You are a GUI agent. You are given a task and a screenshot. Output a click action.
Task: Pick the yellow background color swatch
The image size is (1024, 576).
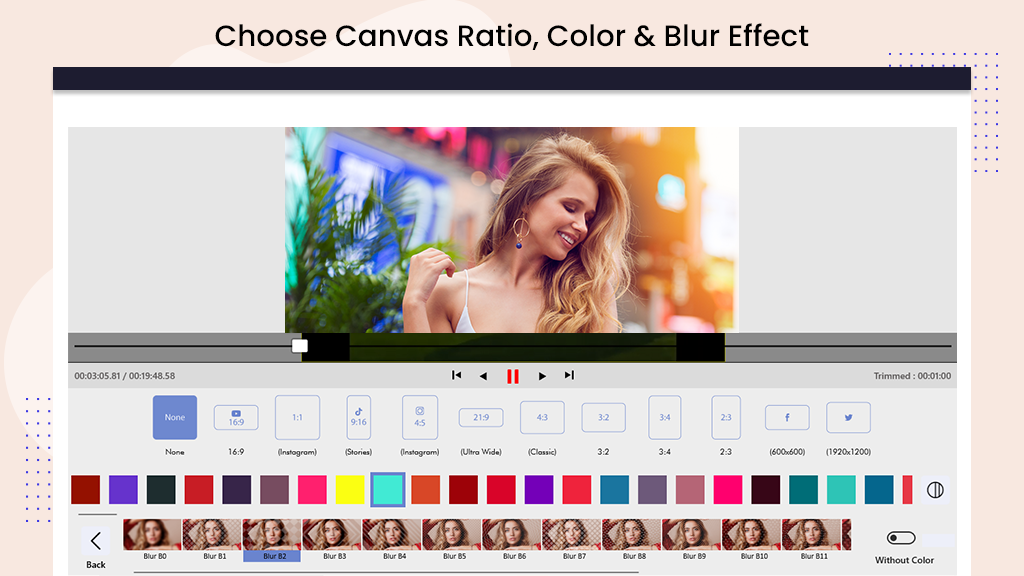pos(350,490)
